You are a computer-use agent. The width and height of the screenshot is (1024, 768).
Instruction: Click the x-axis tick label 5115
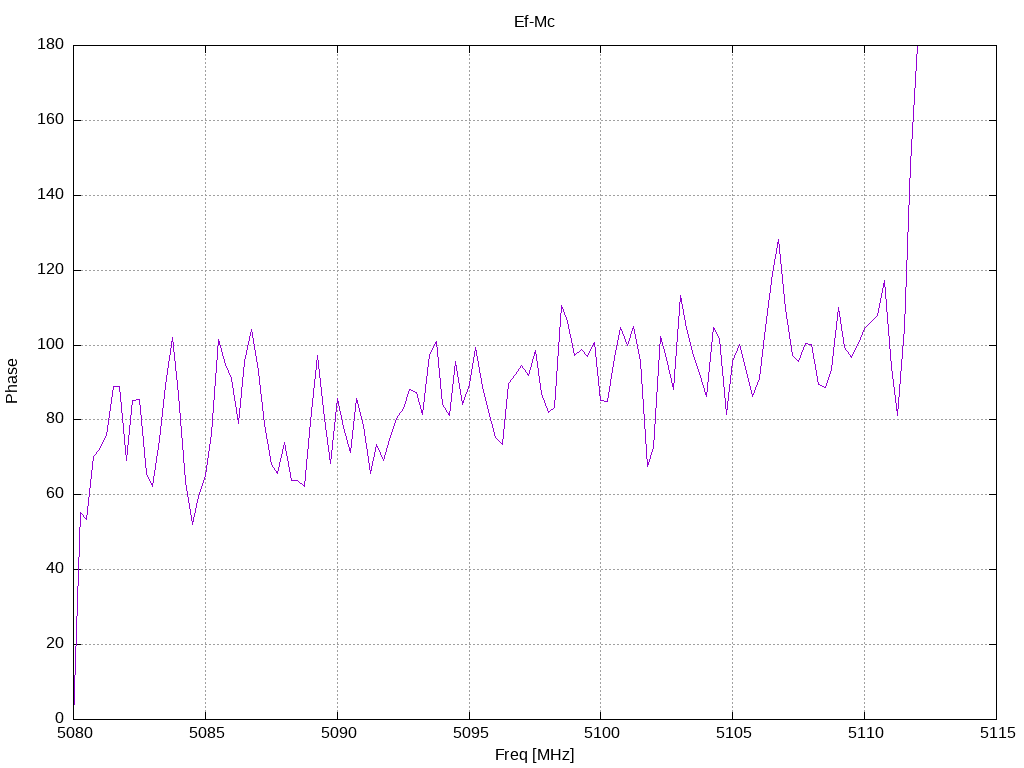[x=997, y=733]
